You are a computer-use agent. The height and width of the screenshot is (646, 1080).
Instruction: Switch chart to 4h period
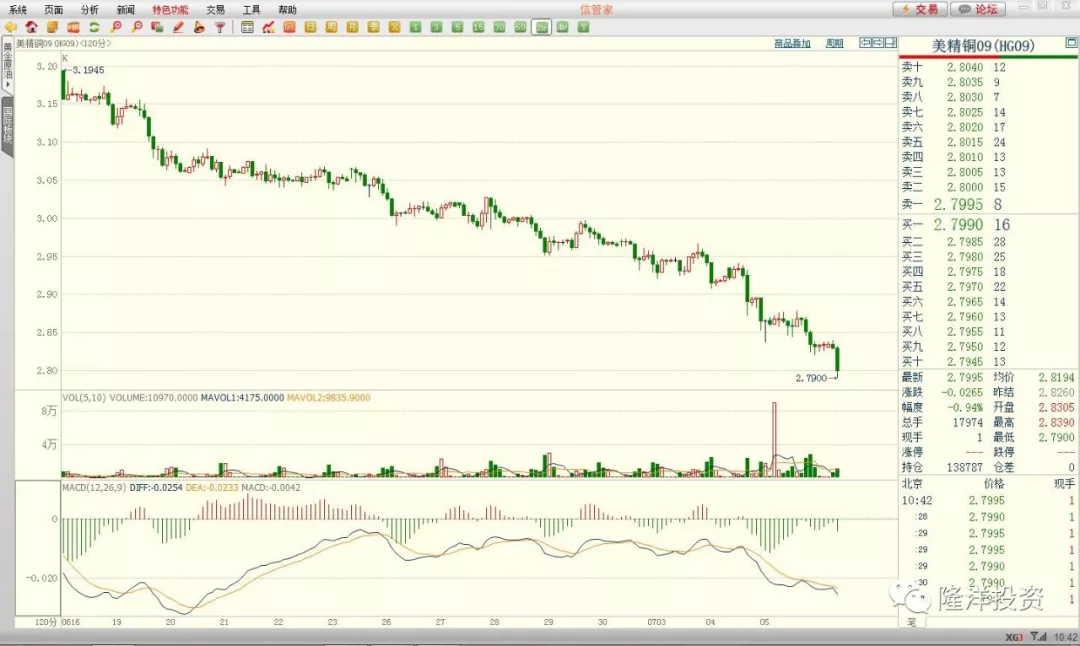(x=563, y=27)
